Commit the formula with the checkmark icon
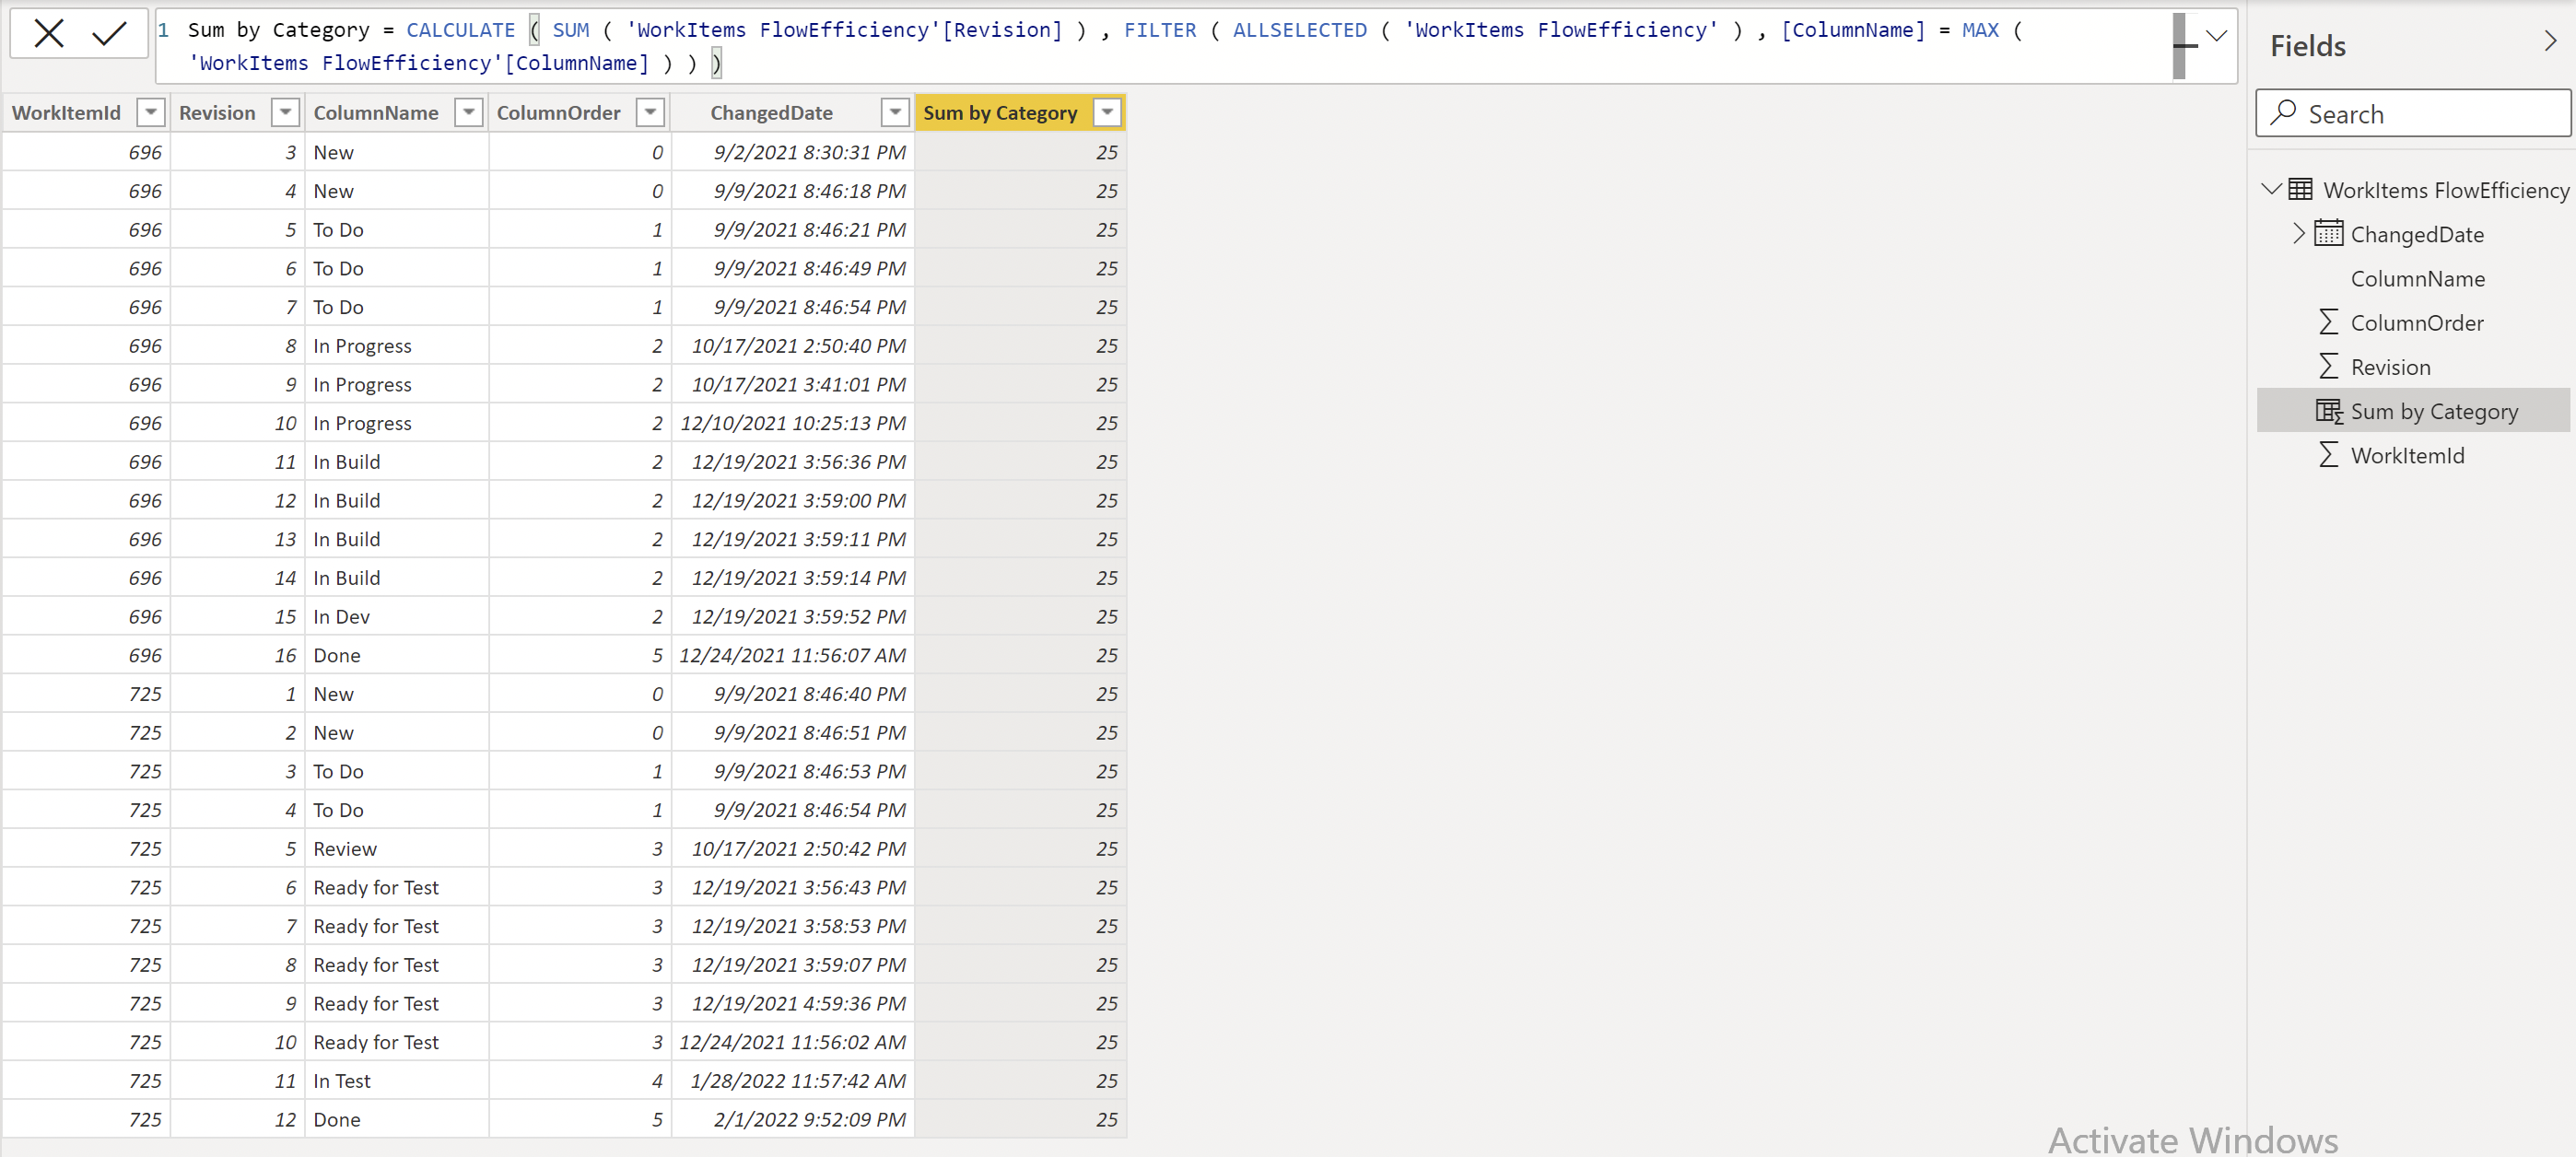This screenshot has height=1157, width=2576. 109,33
